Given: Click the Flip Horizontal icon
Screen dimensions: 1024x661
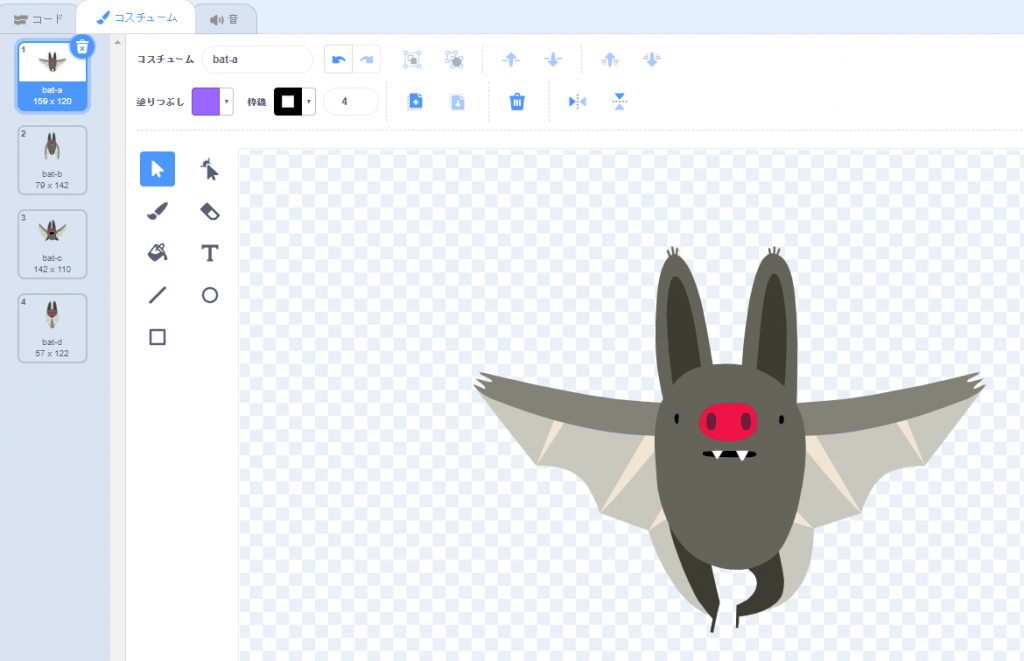Looking at the screenshot, I should (577, 101).
